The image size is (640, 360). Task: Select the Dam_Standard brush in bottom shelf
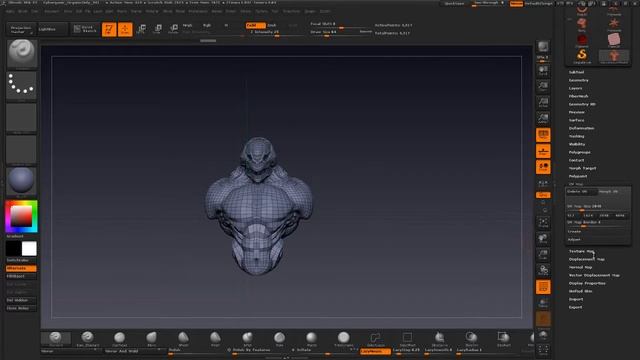click(x=87, y=339)
